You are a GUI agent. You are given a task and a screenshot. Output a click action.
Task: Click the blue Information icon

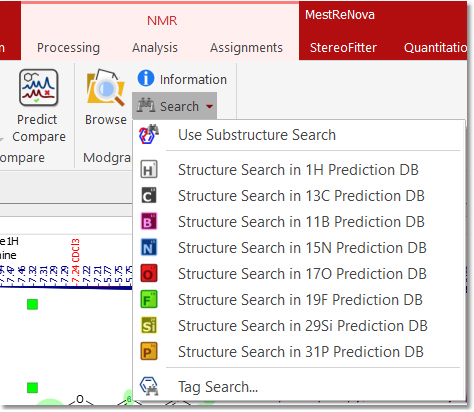point(146,78)
